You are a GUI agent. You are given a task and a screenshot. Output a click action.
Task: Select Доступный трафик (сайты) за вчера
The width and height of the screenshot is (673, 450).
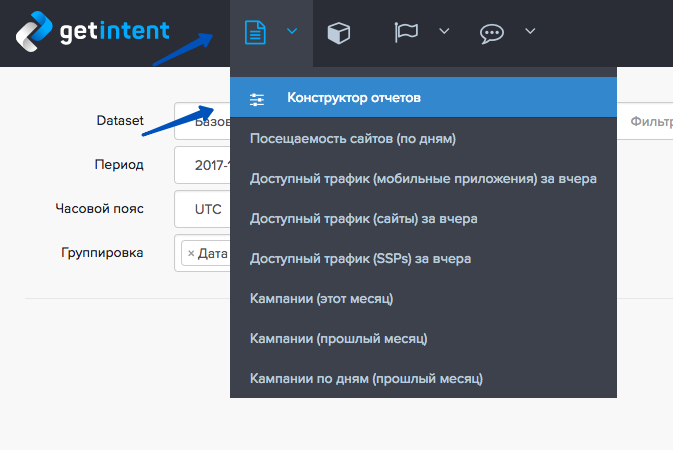coord(363,219)
